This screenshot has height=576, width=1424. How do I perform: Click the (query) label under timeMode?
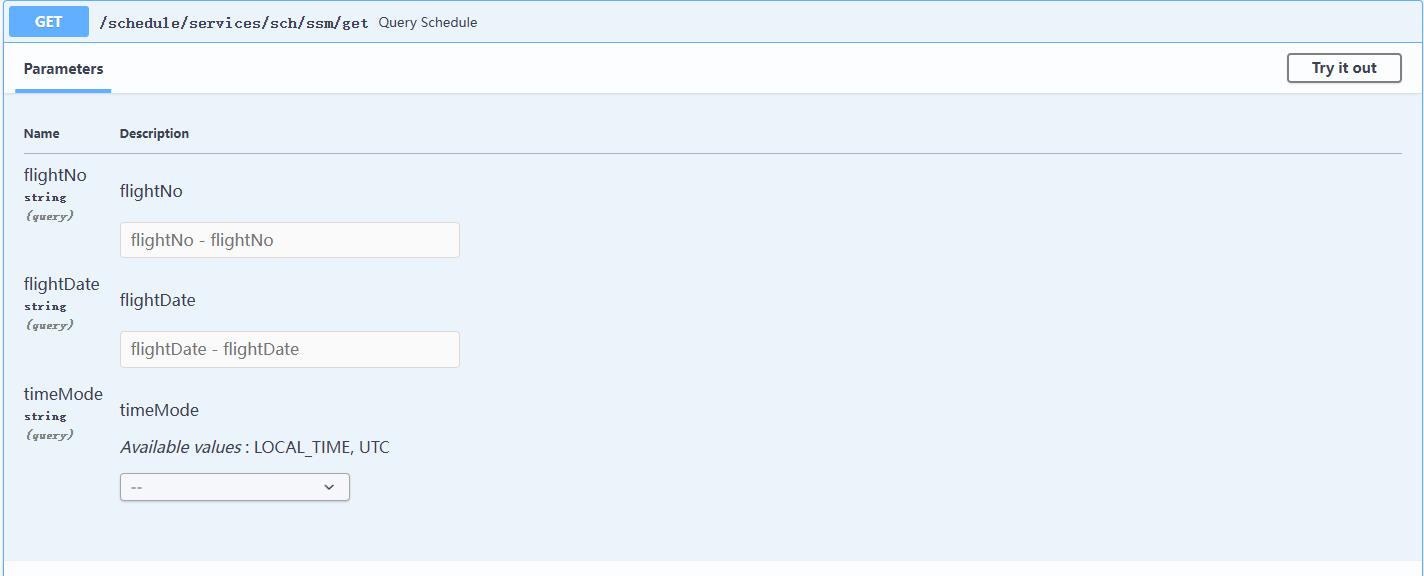[49, 435]
